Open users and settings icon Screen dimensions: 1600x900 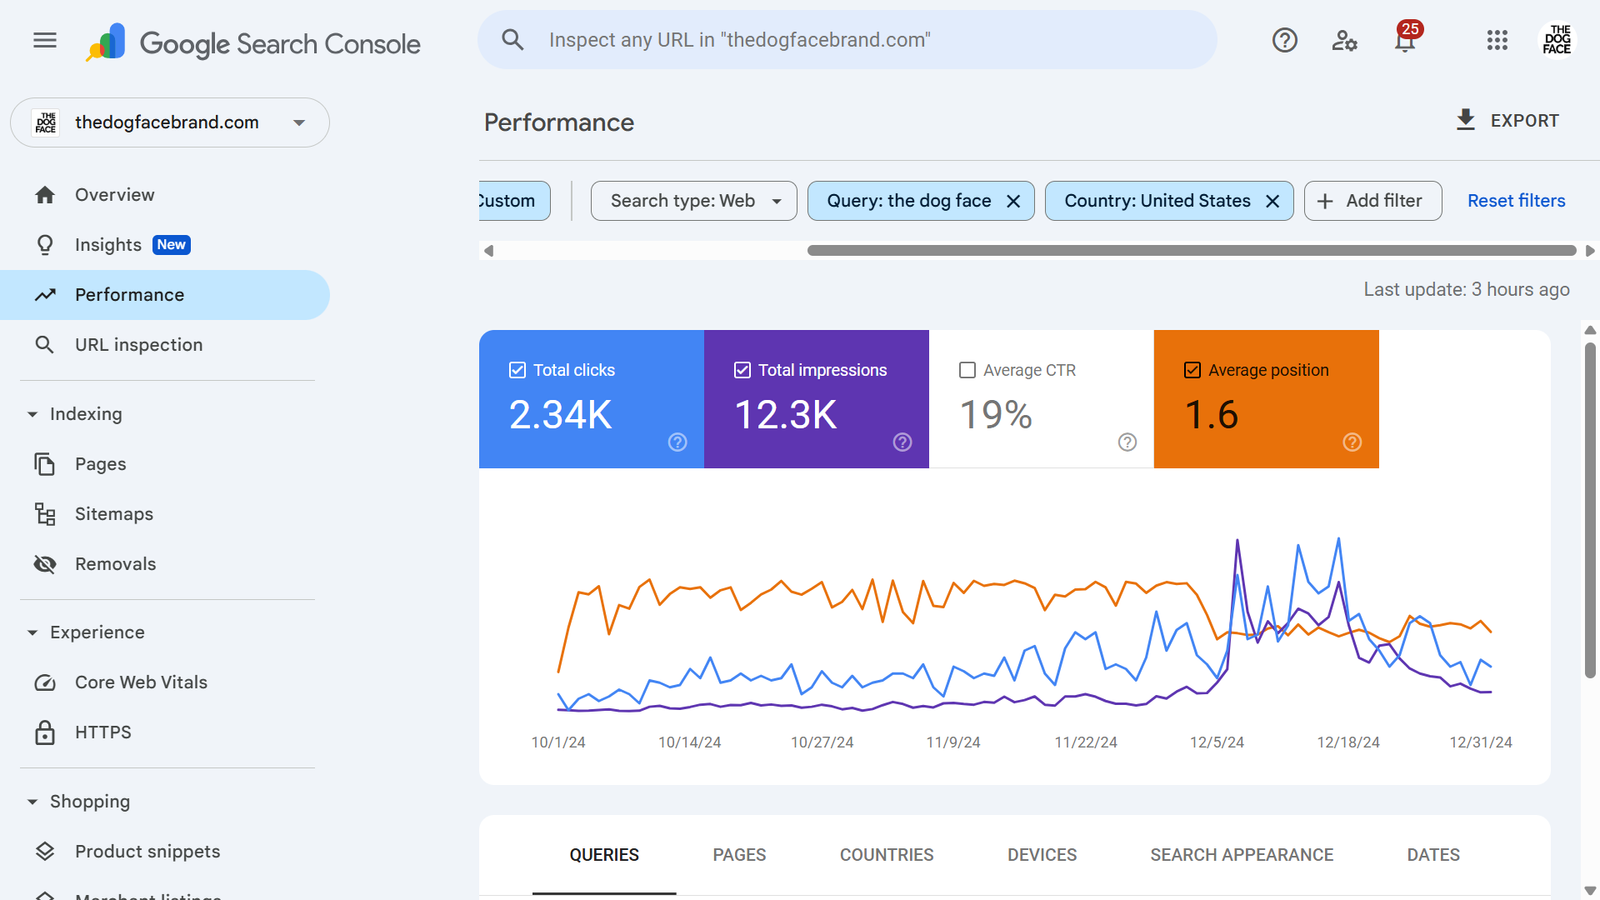pos(1345,40)
